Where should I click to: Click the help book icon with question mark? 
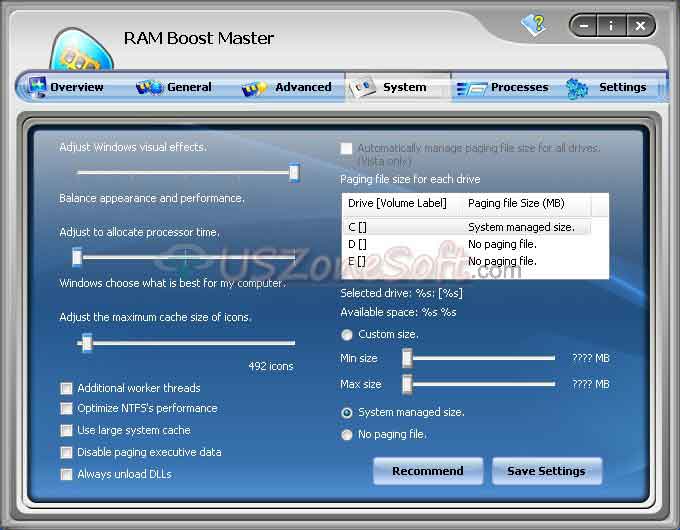(x=534, y=25)
